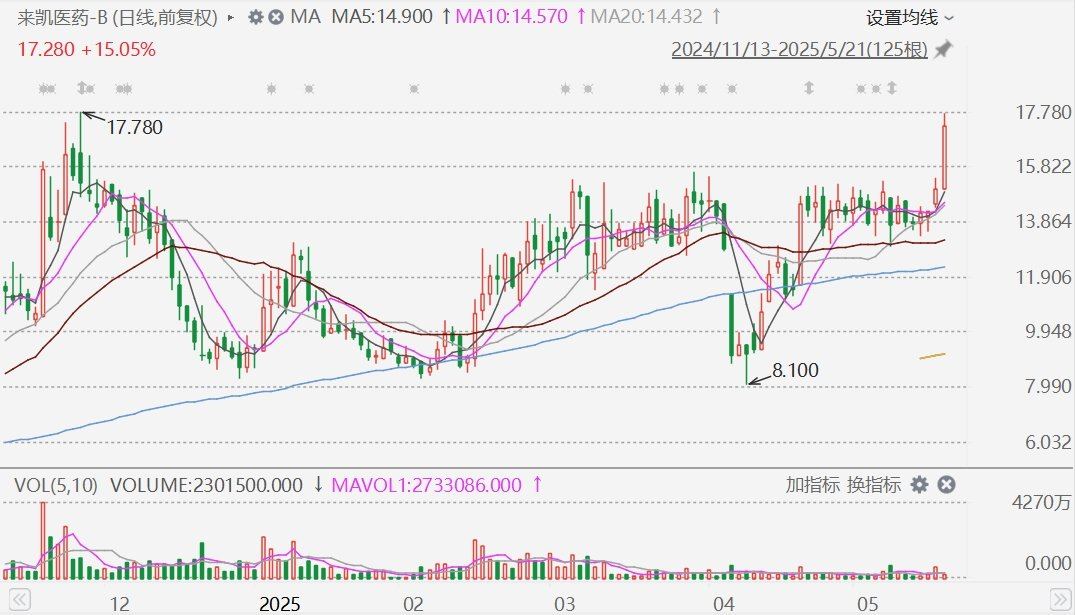This screenshot has width=1075, height=615.
Task: Toggle the MA20 line label
Action: tap(646, 17)
